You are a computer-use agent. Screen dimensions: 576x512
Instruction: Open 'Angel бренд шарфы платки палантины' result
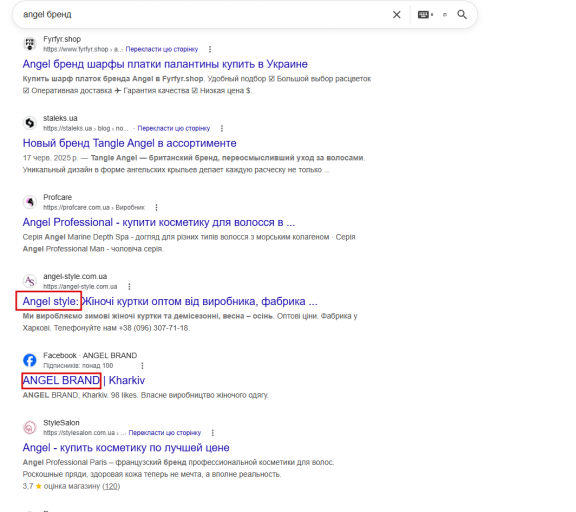[165, 64]
